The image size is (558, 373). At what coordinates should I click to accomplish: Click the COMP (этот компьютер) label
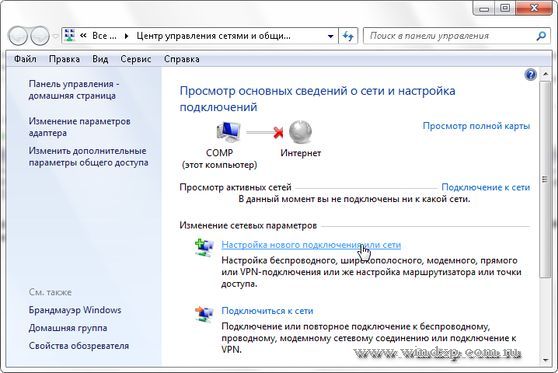point(219,159)
